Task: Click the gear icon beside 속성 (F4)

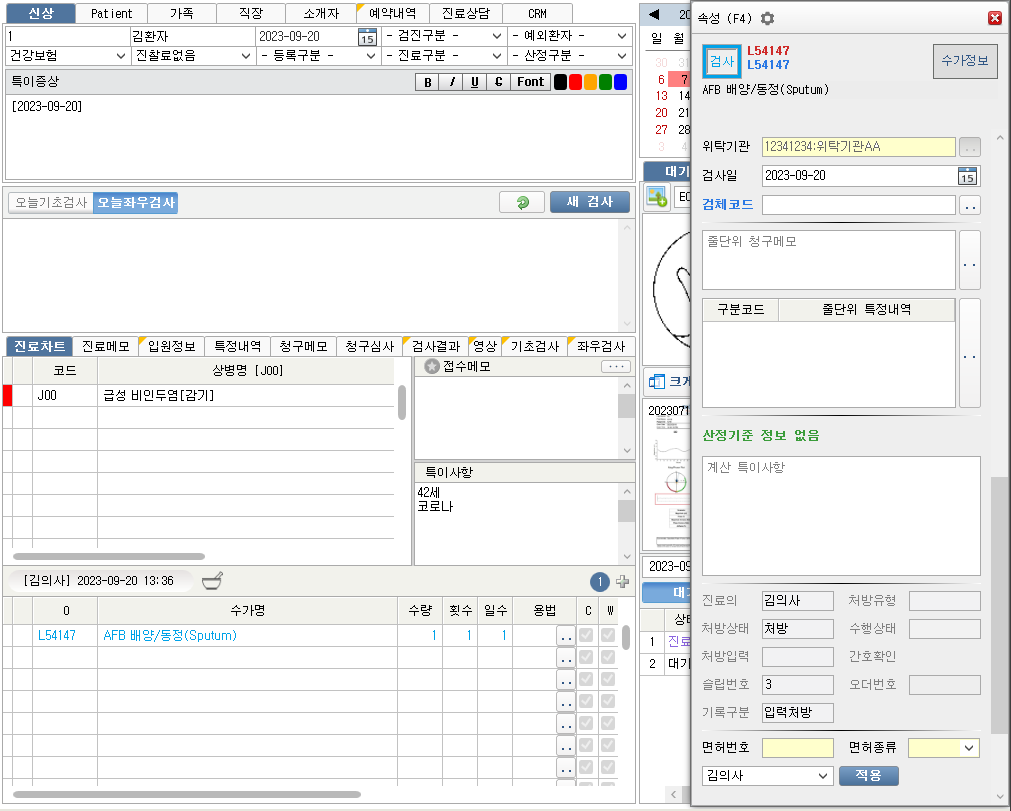Action: [768, 18]
